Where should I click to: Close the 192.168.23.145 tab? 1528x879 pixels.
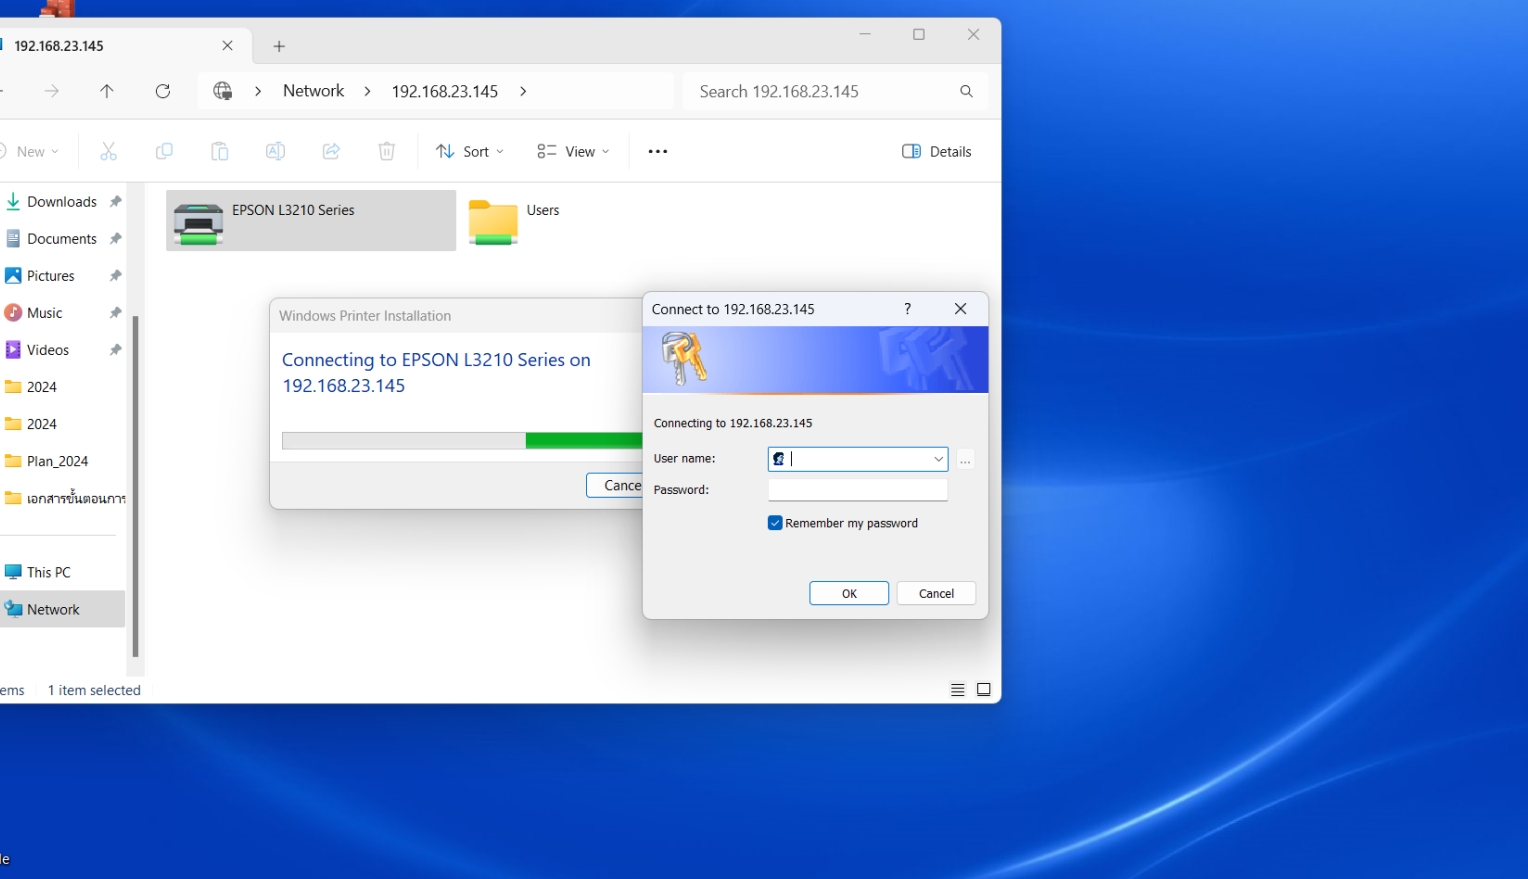227,46
